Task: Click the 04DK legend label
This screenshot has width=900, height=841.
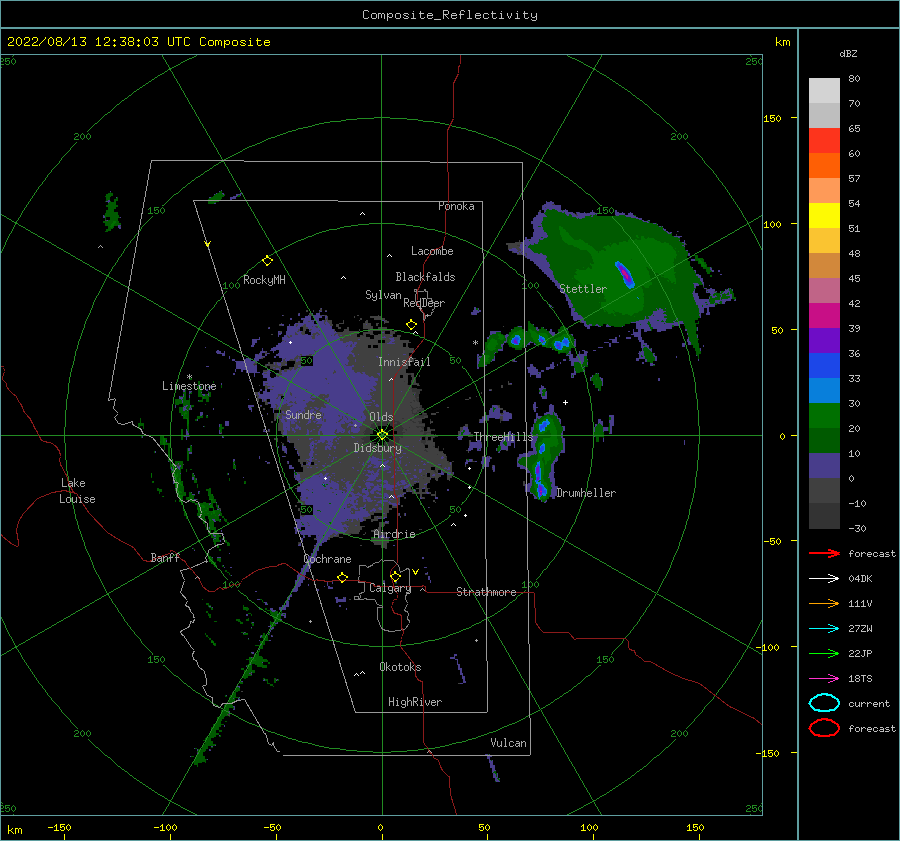Action: [860, 579]
